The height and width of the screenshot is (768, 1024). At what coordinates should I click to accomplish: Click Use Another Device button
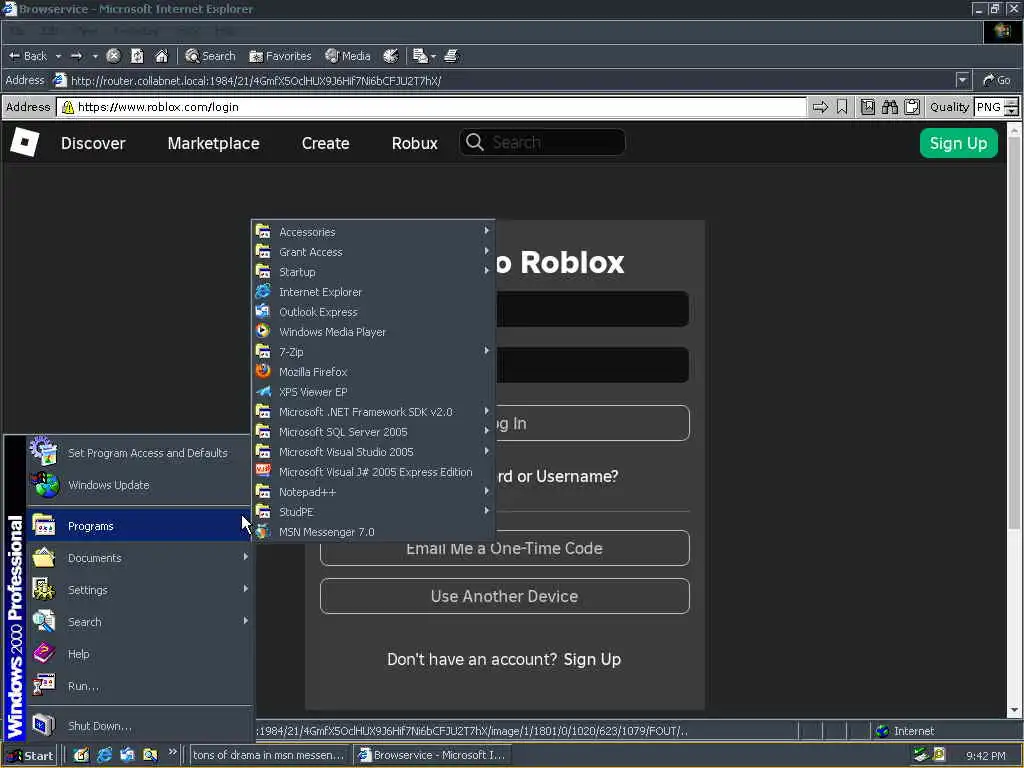504,596
